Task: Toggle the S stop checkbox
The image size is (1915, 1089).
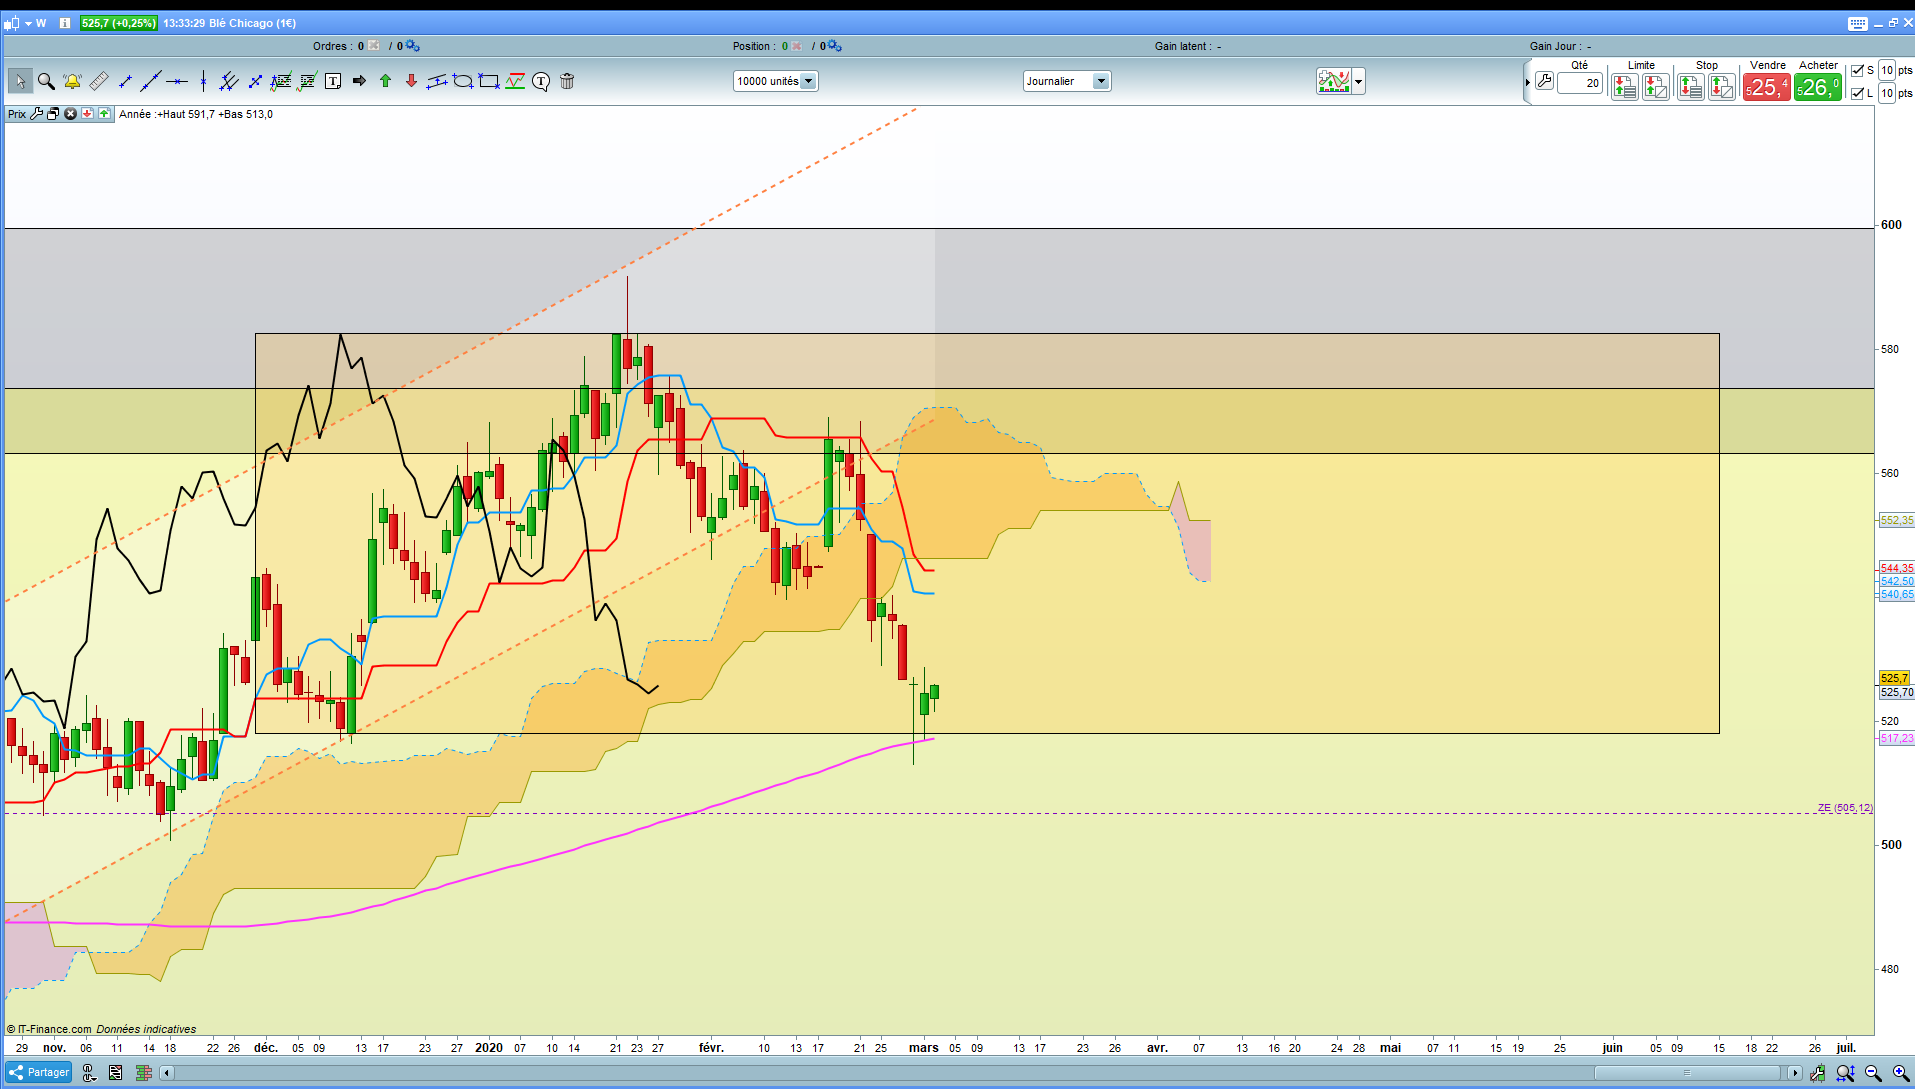Action: [x=1857, y=70]
